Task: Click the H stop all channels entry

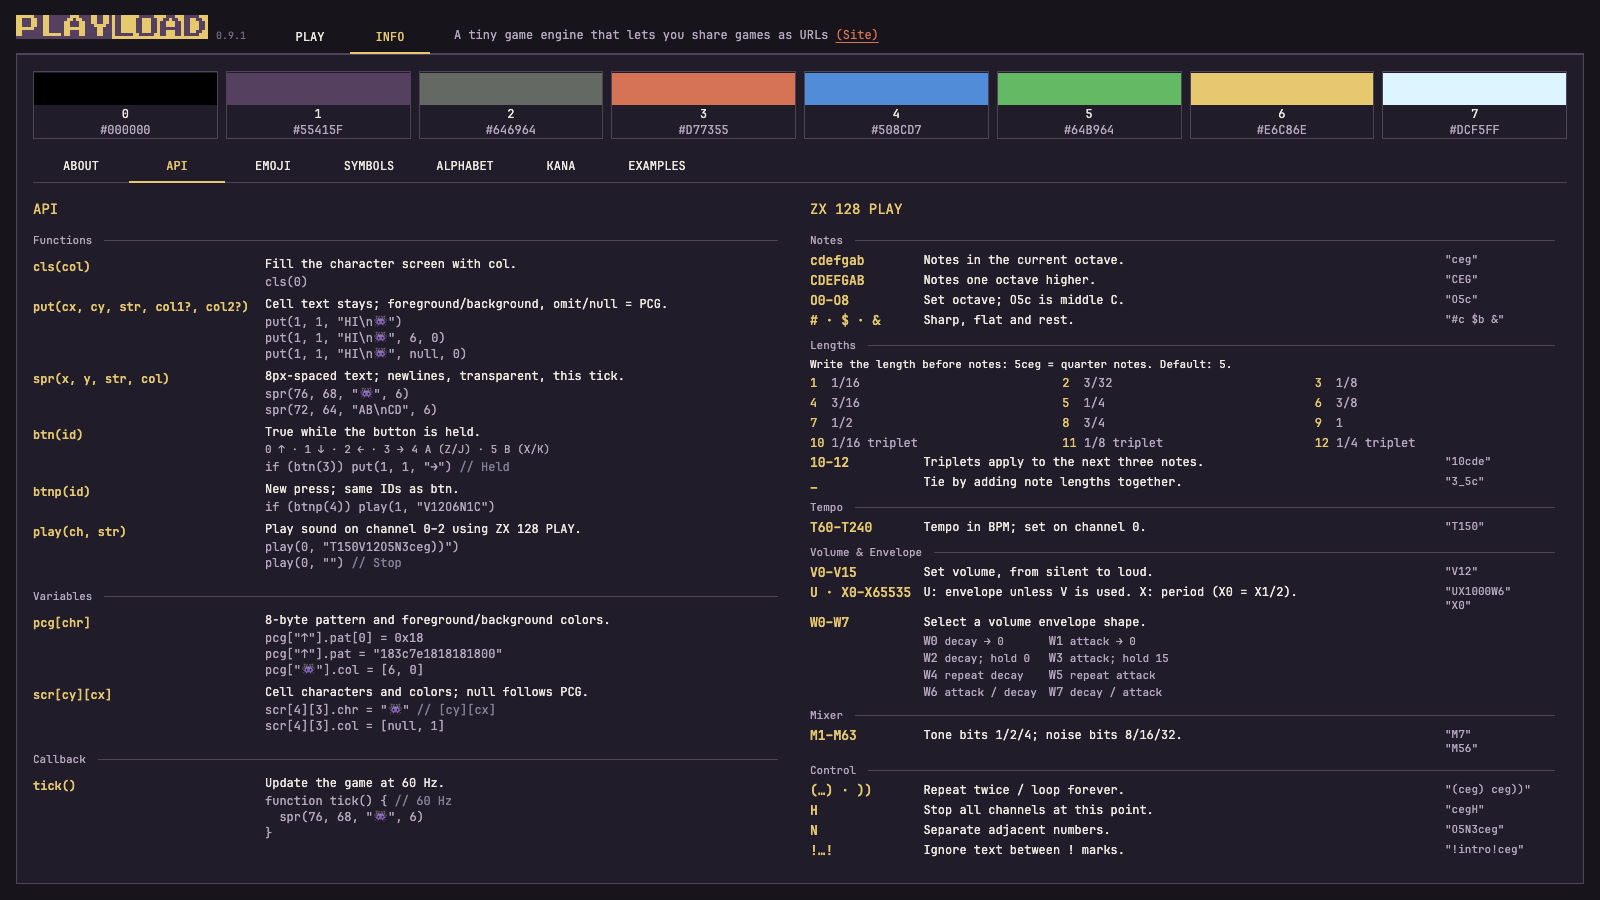Action: (x=814, y=811)
